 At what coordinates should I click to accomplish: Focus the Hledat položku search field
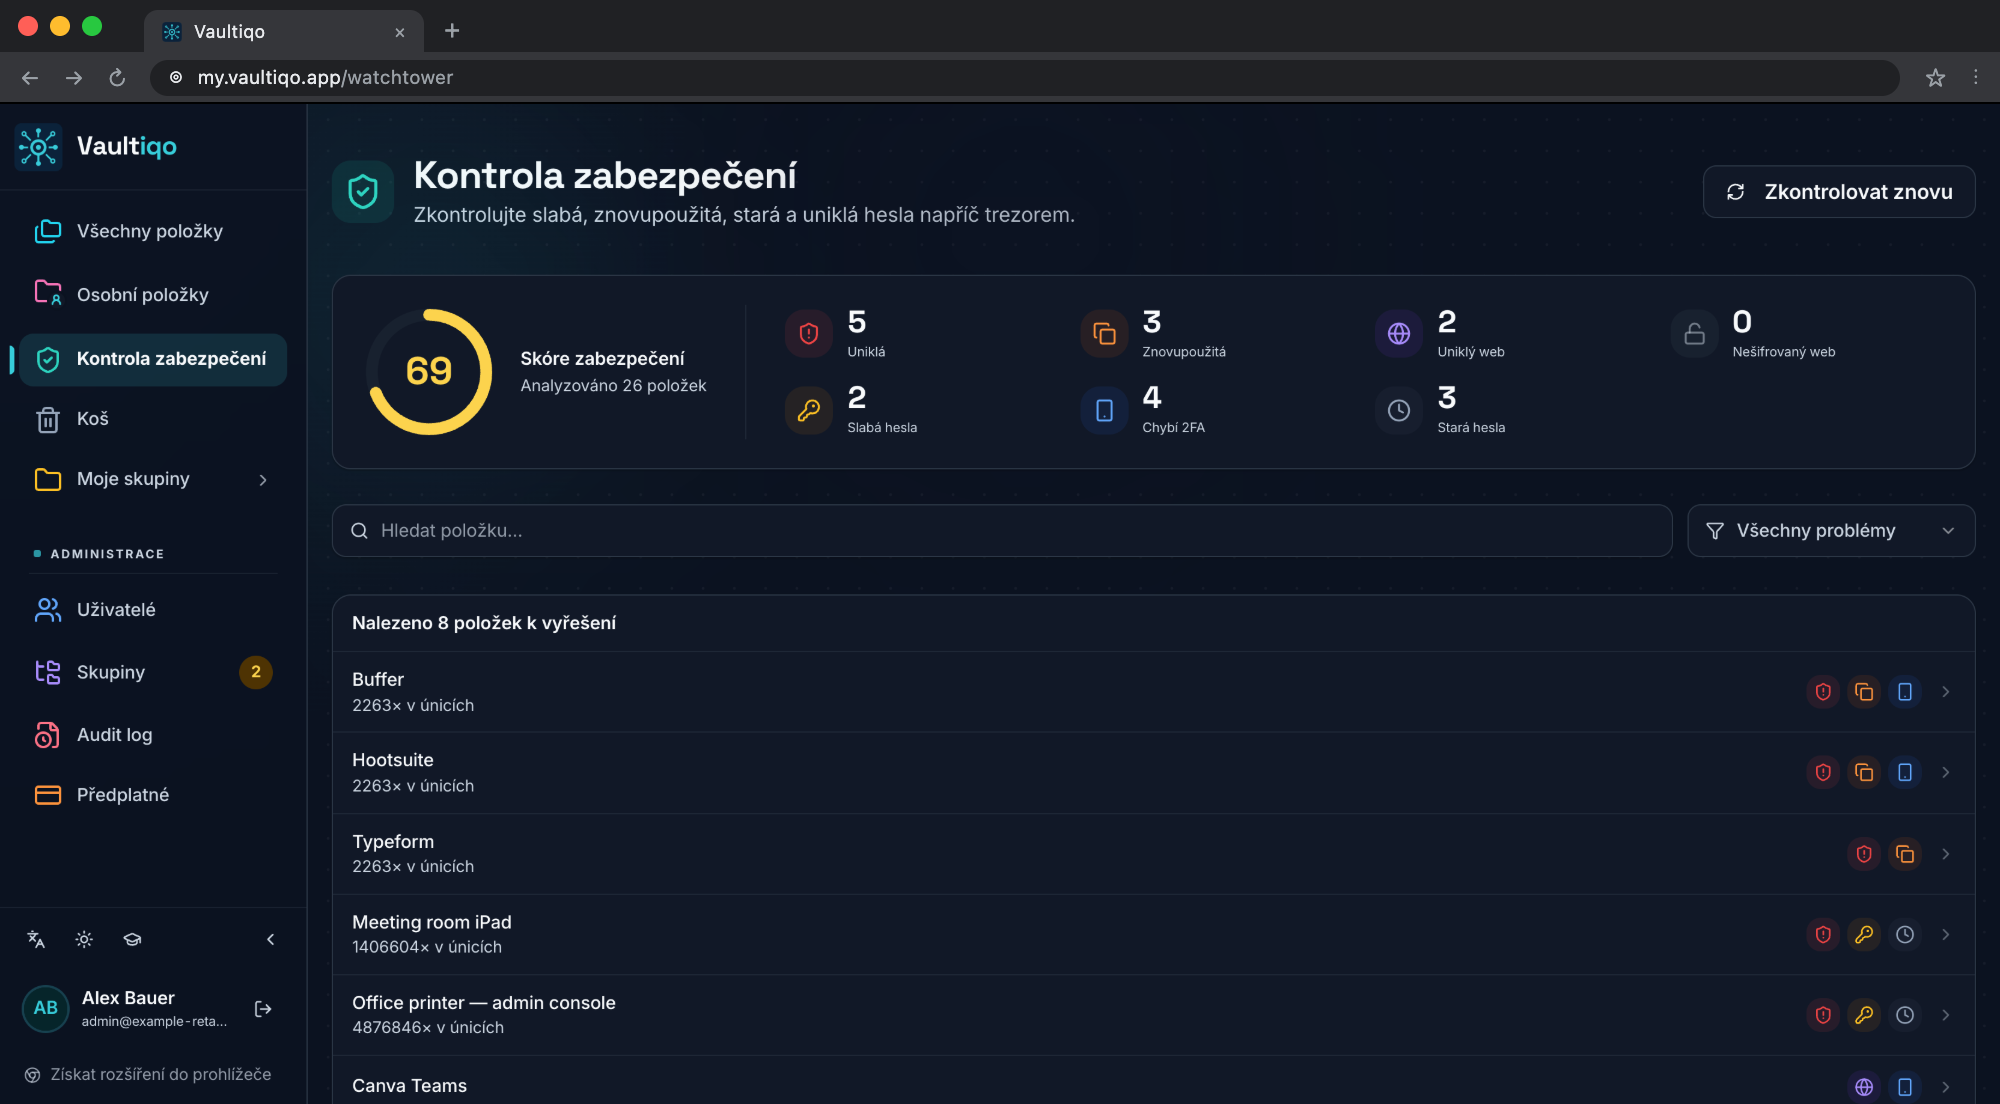(1002, 531)
